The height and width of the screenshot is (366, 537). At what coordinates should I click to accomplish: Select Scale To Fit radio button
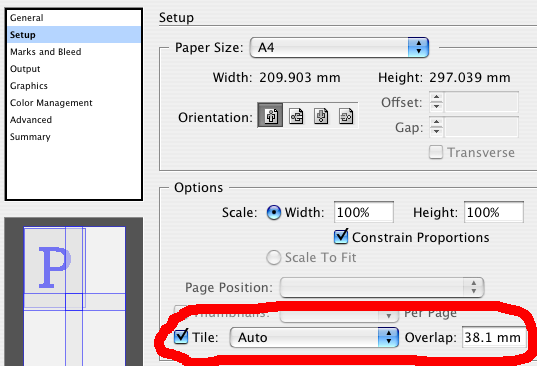[274, 257]
